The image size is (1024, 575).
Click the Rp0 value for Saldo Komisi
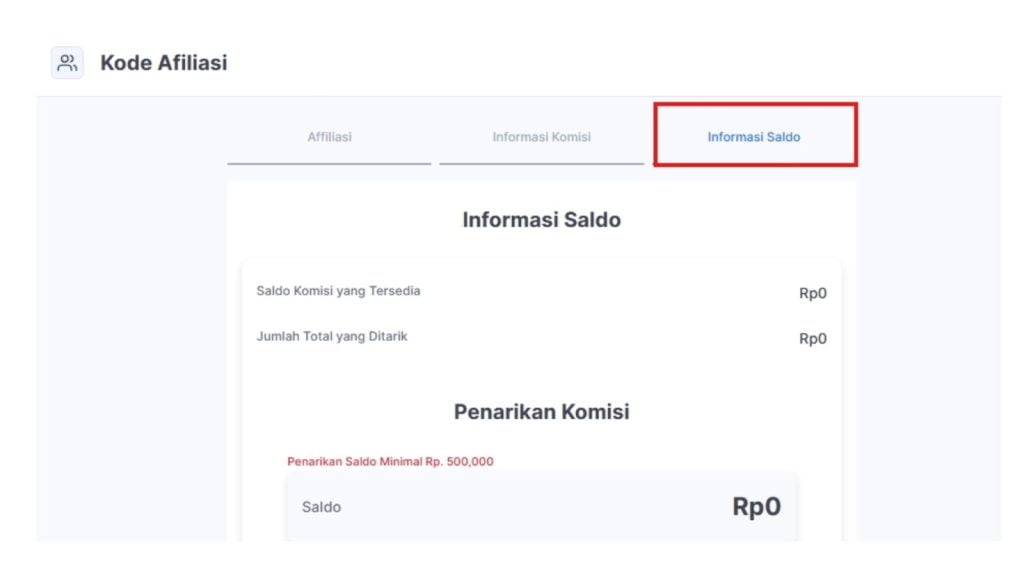coord(812,293)
